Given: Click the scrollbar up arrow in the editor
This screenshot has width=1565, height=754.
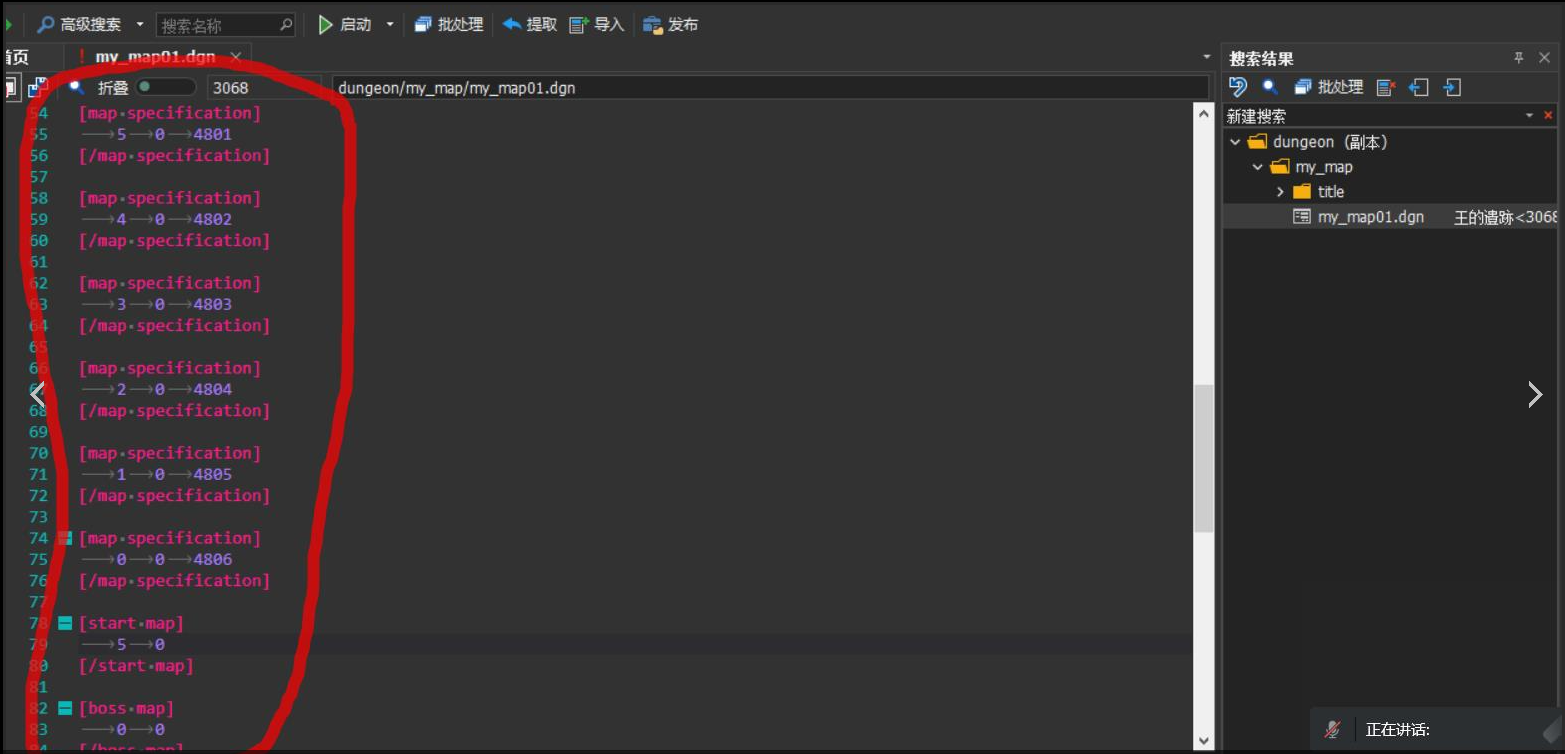Looking at the screenshot, I should [x=1204, y=113].
